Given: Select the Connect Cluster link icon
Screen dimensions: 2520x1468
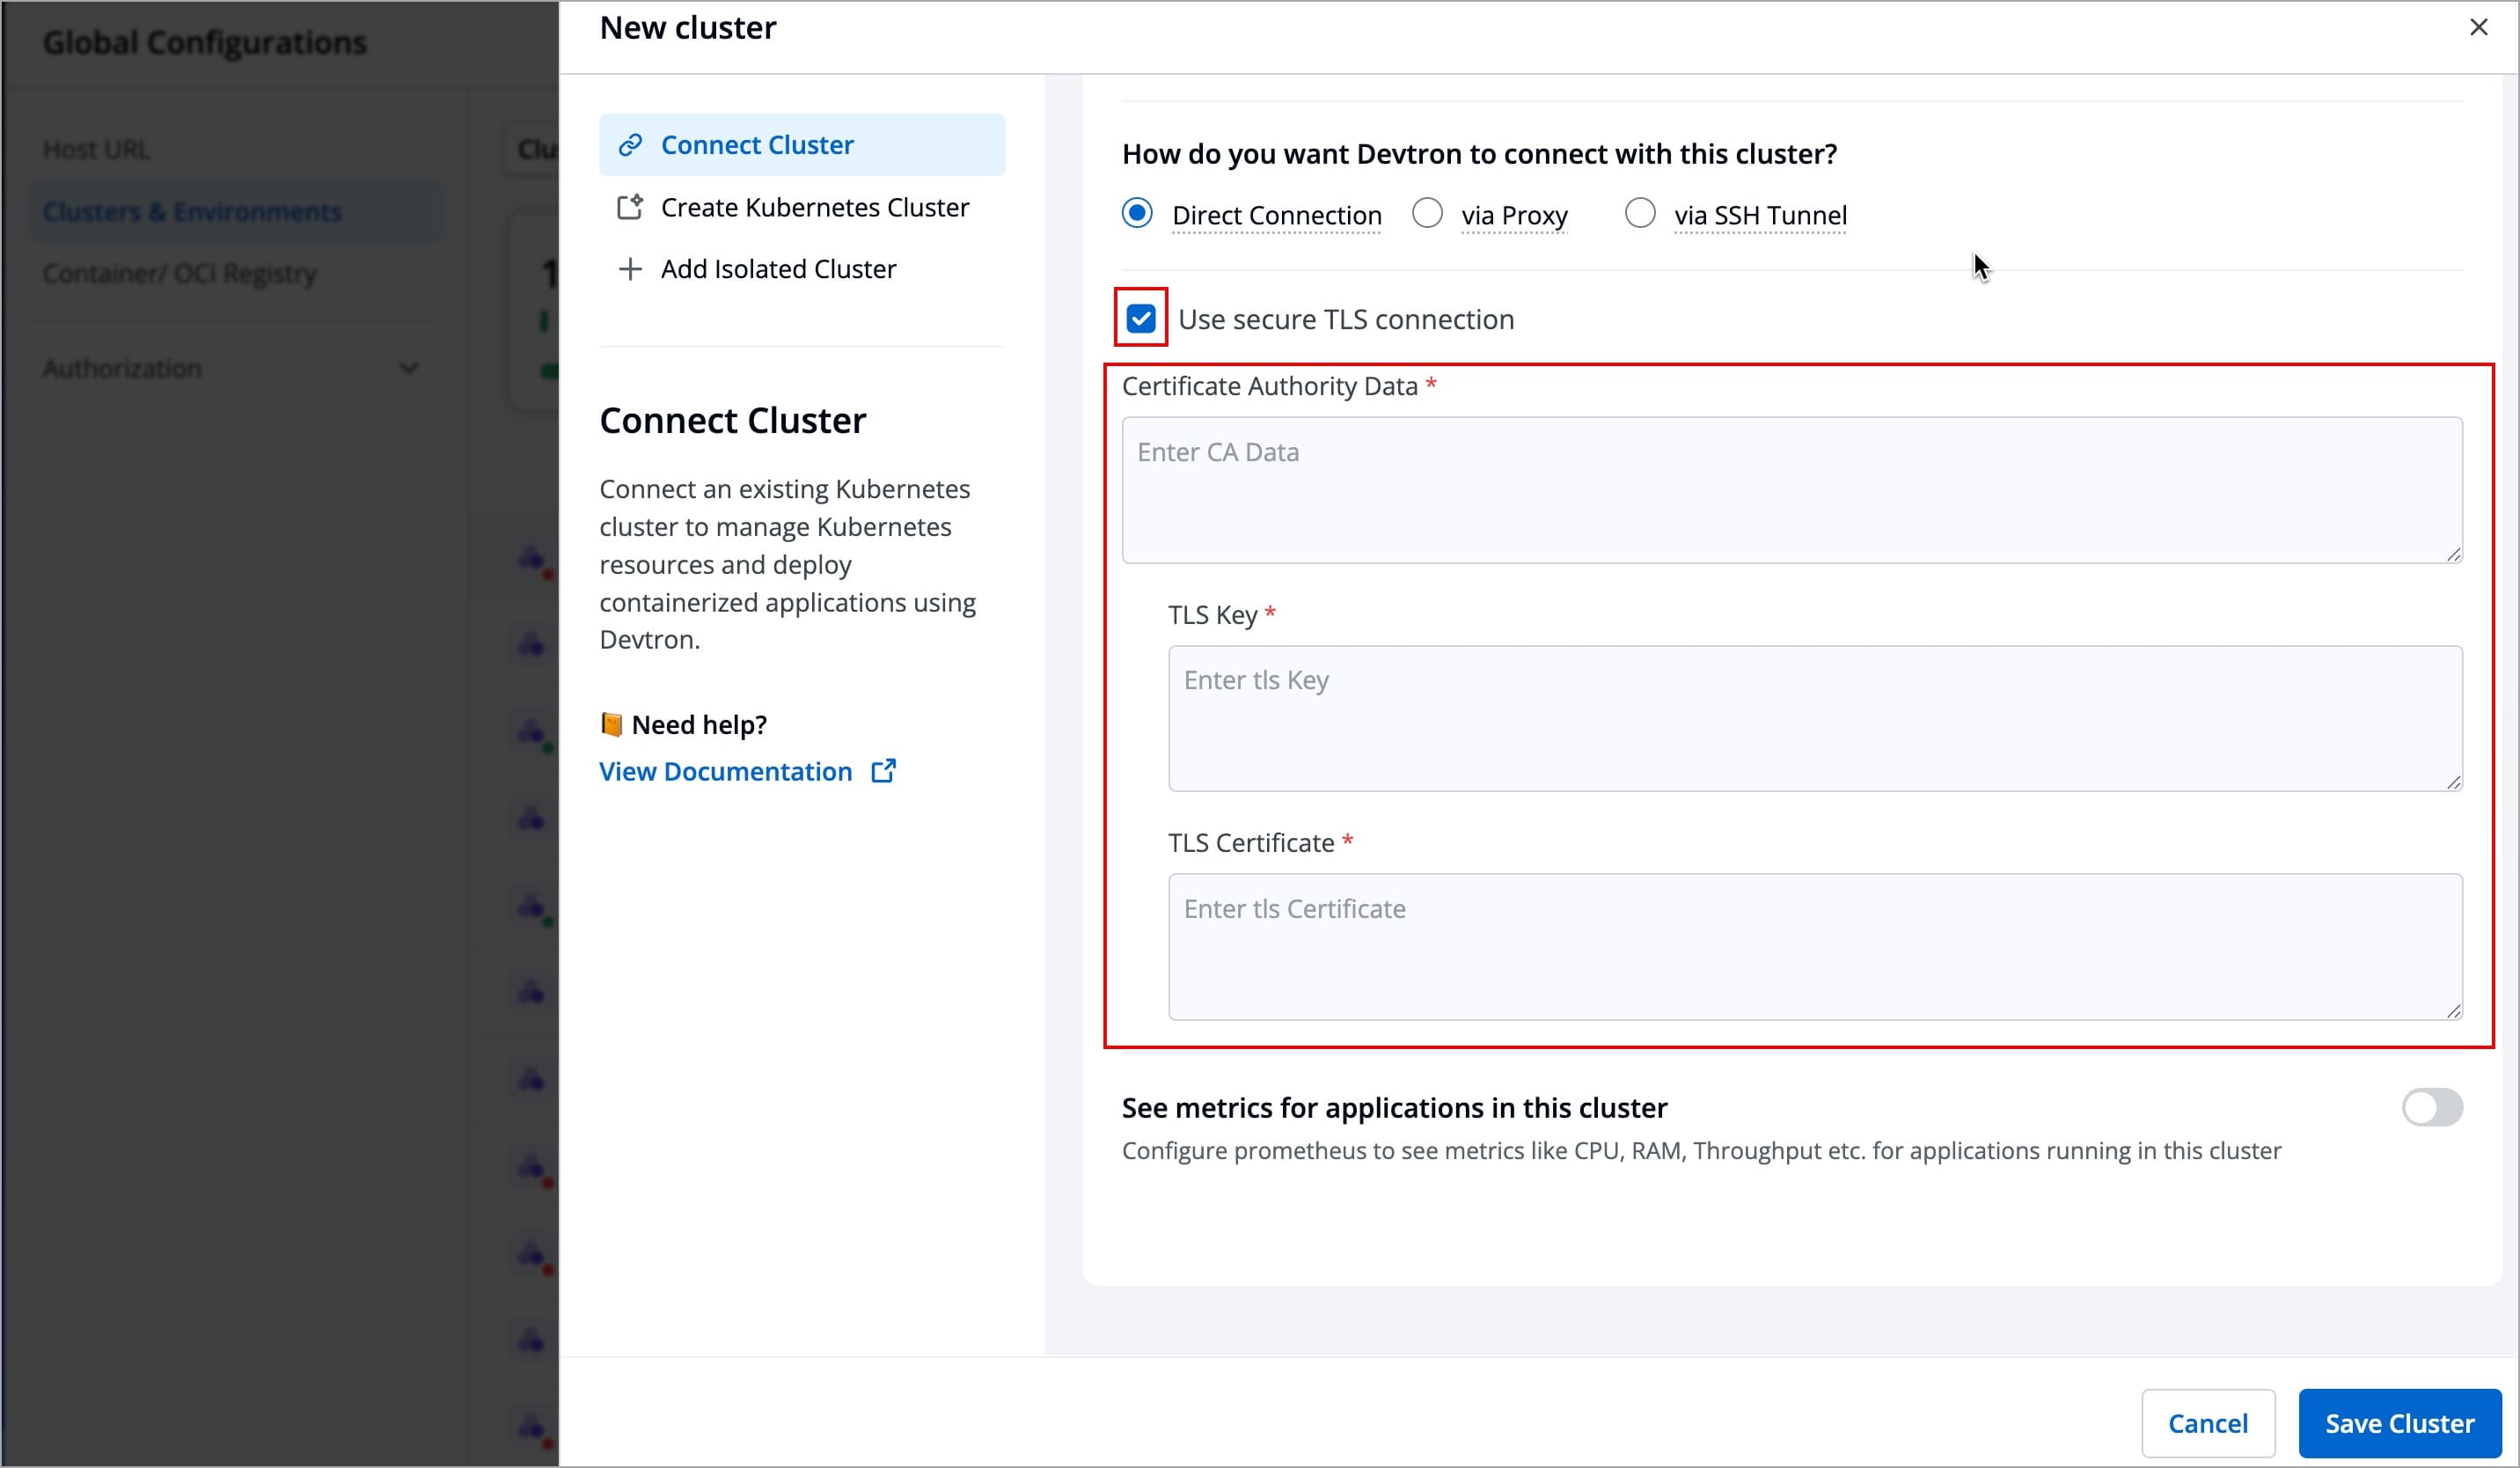Looking at the screenshot, I should pyautogui.click(x=630, y=144).
